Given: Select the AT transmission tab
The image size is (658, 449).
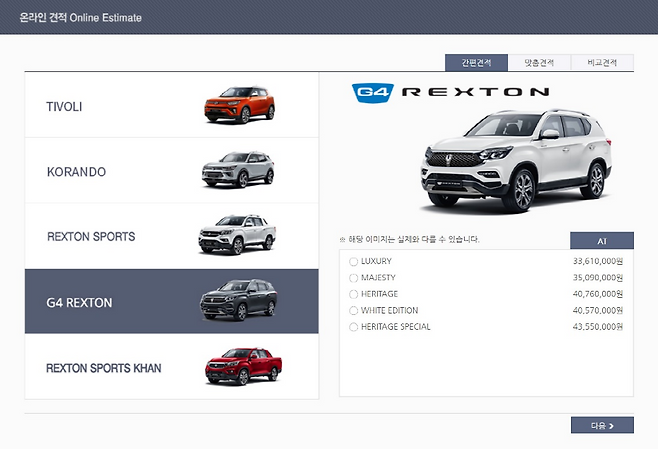Looking at the screenshot, I should pyautogui.click(x=602, y=241).
